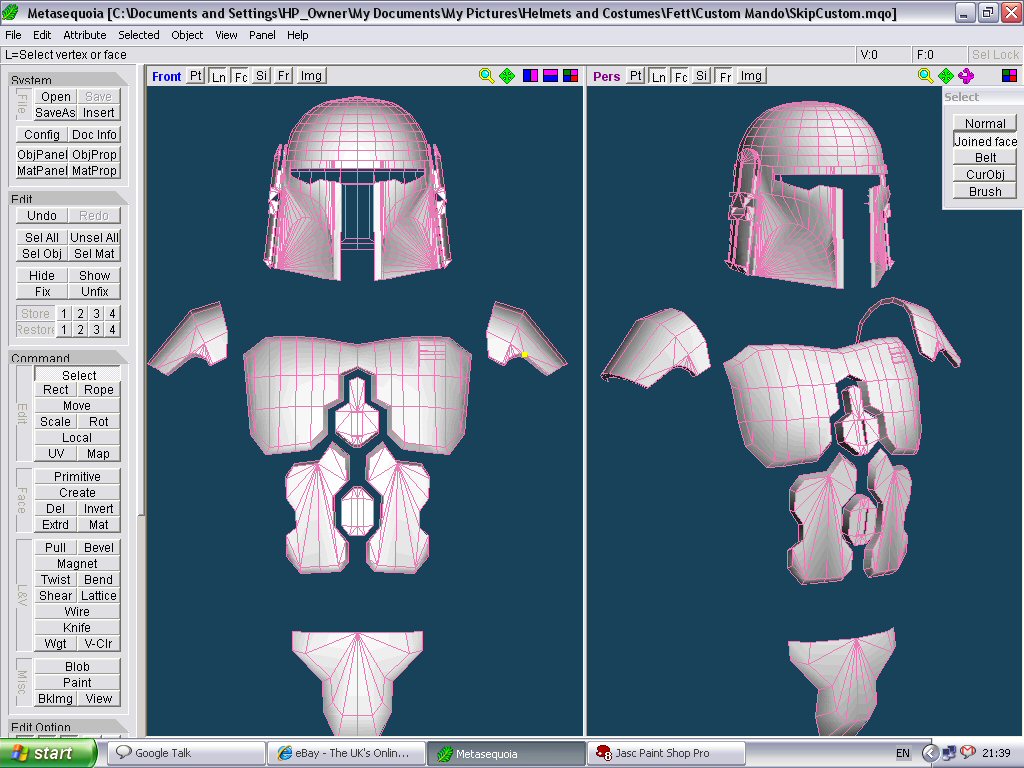Open the Panel menu
Screen dimensions: 1024x768
point(262,35)
